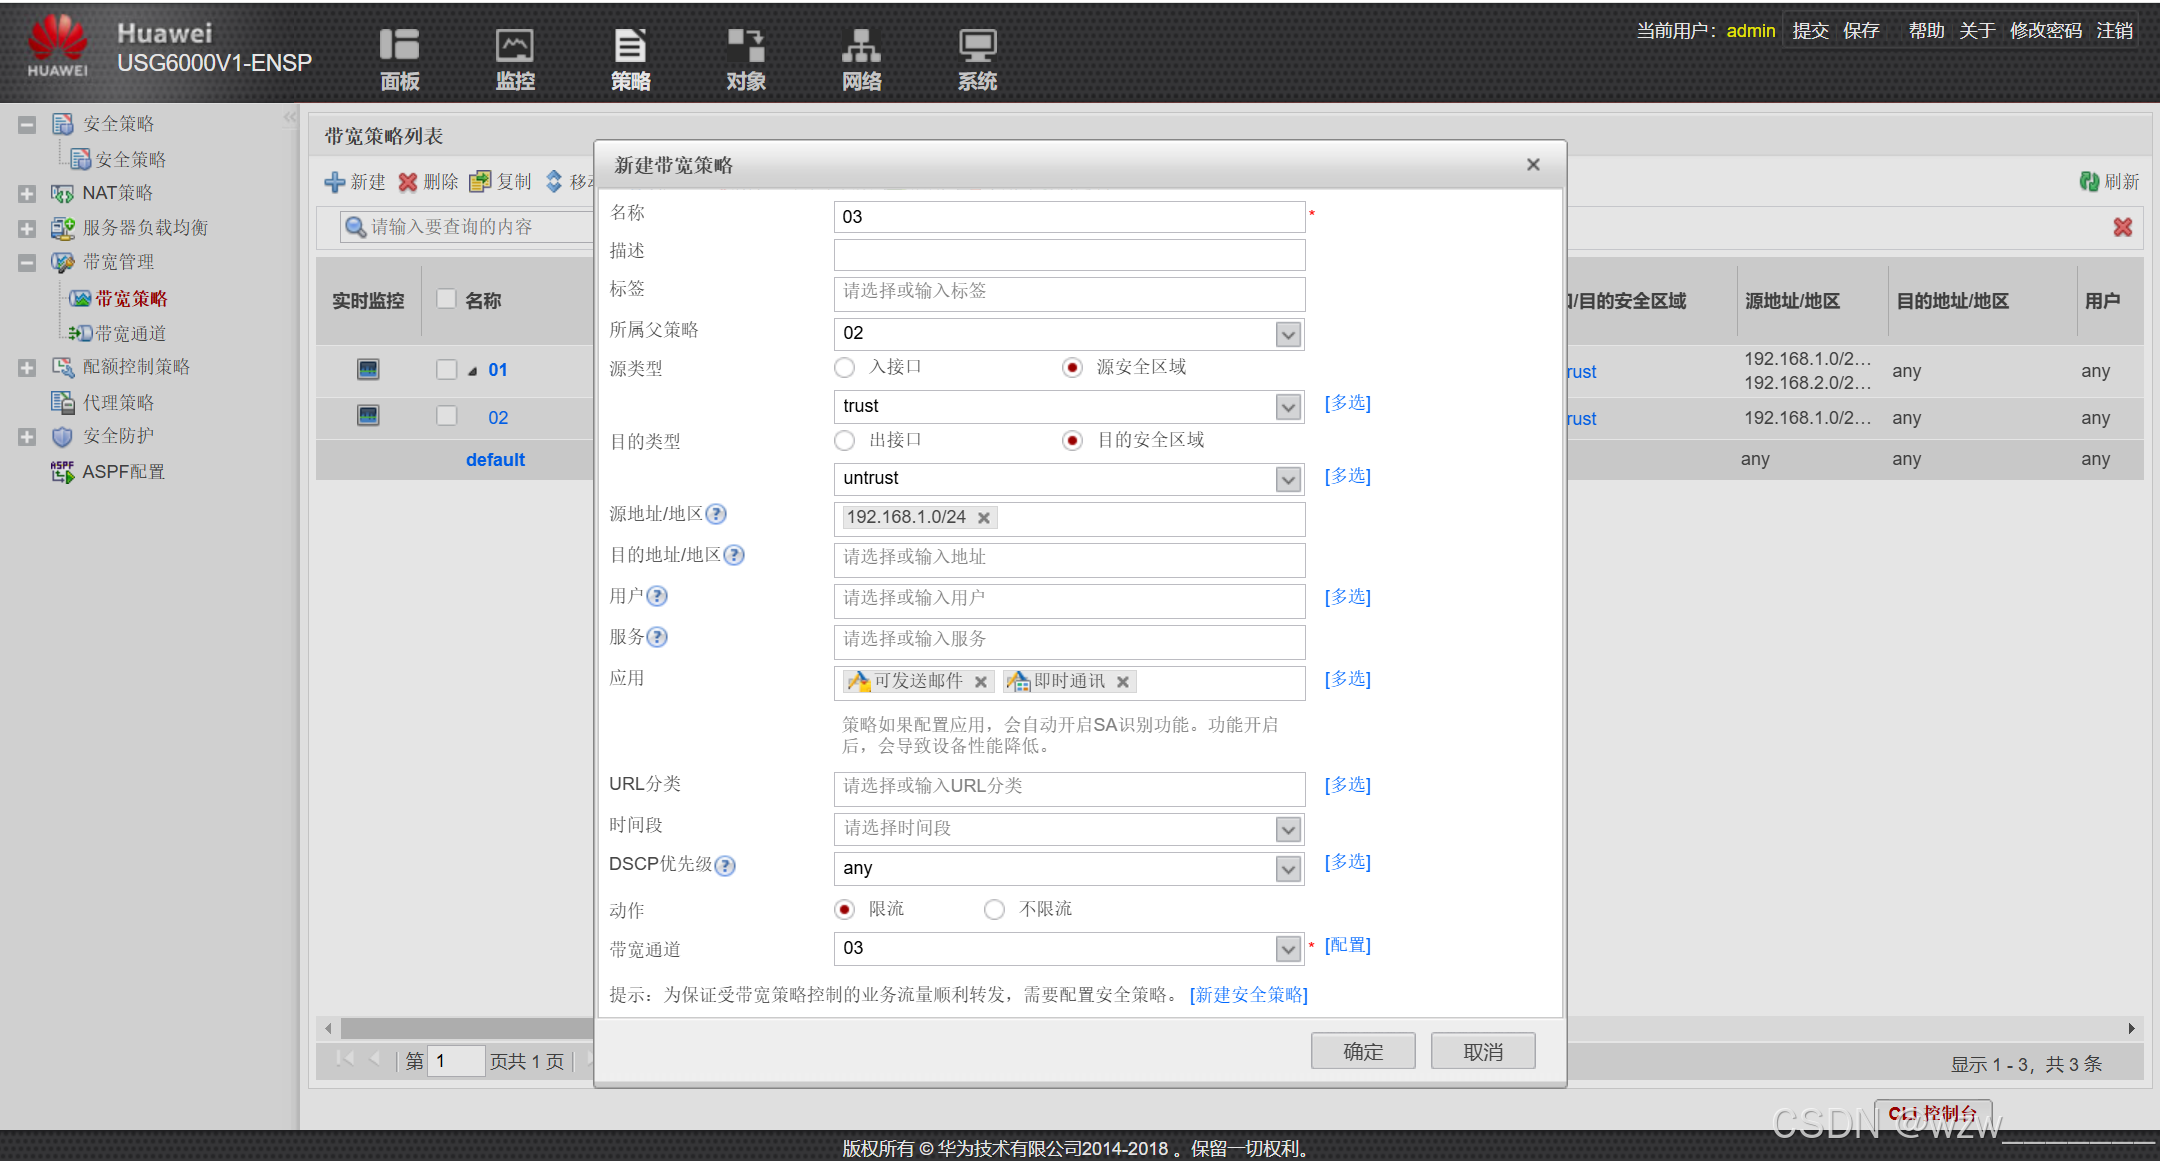
Task: Click the 确定 button
Action: point(1363,1051)
